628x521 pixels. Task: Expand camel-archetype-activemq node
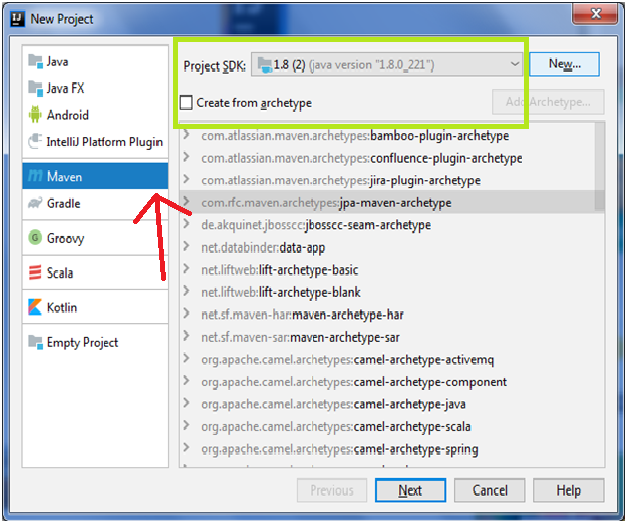[186, 359]
